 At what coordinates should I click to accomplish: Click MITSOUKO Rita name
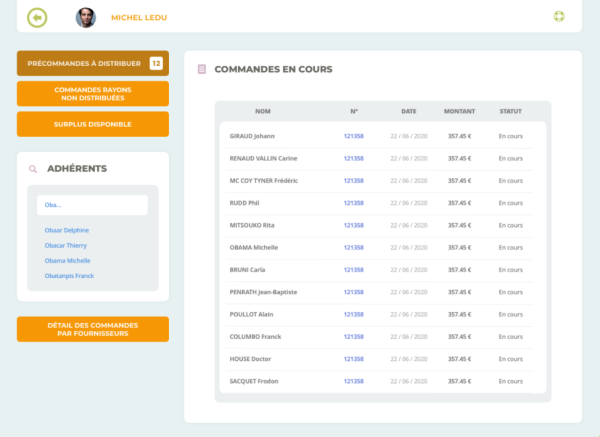pos(252,225)
